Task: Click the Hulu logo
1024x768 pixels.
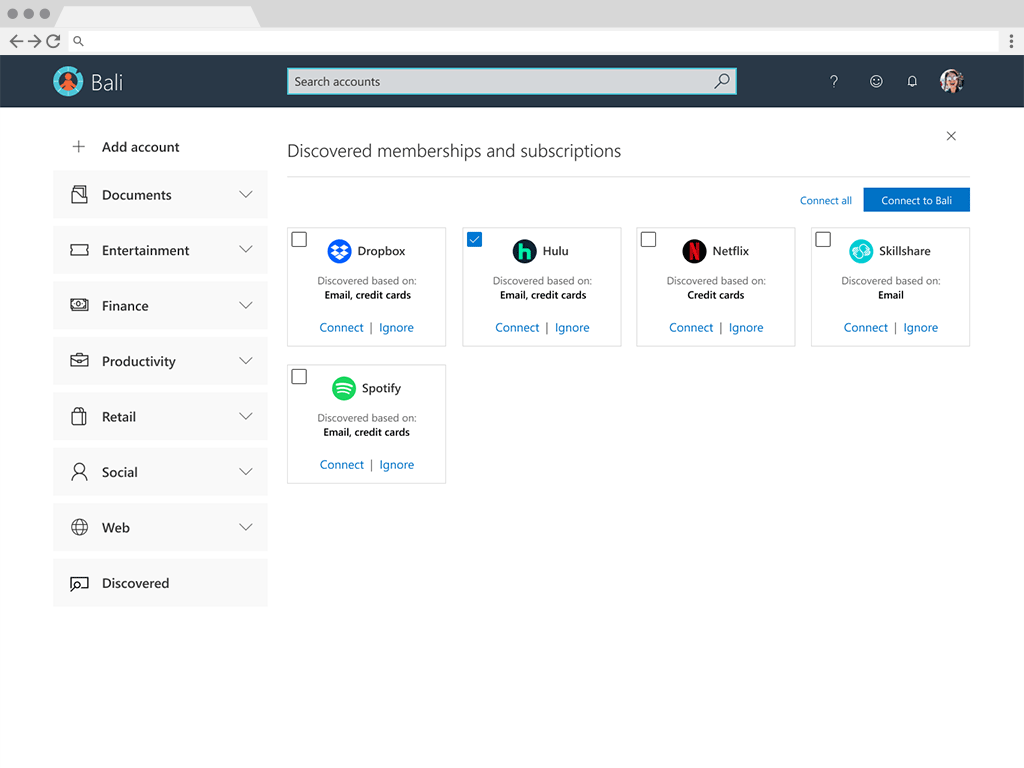Action: (524, 251)
